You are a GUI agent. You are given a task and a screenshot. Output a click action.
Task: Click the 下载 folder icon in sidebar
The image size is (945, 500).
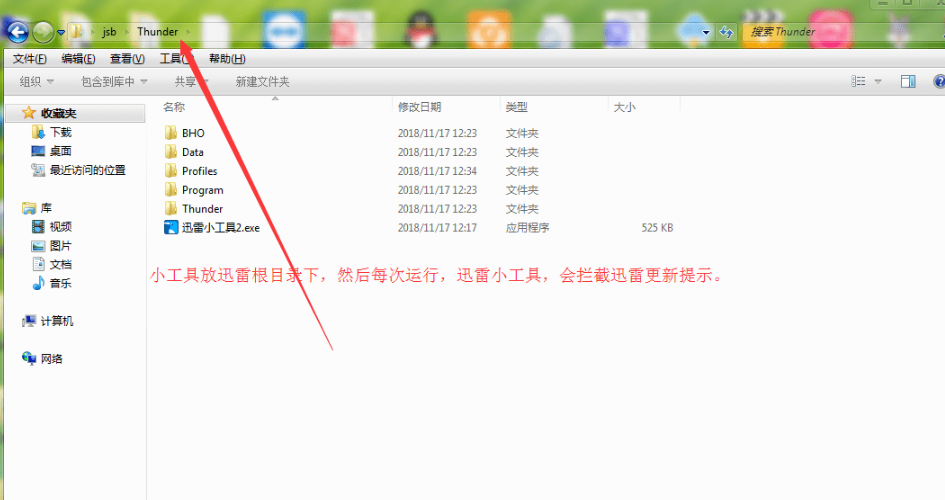(x=38, y=132)
